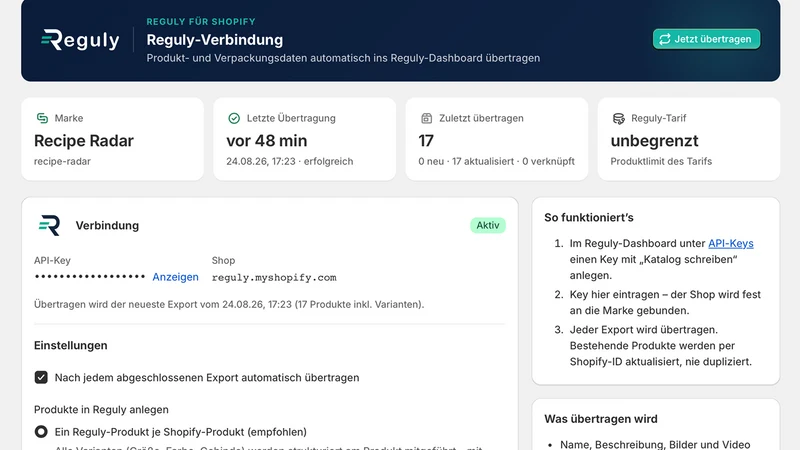This screenshot has width=800, height=450.
Task: Toggle automatic transfer after export checkbox
Action: 41,377
